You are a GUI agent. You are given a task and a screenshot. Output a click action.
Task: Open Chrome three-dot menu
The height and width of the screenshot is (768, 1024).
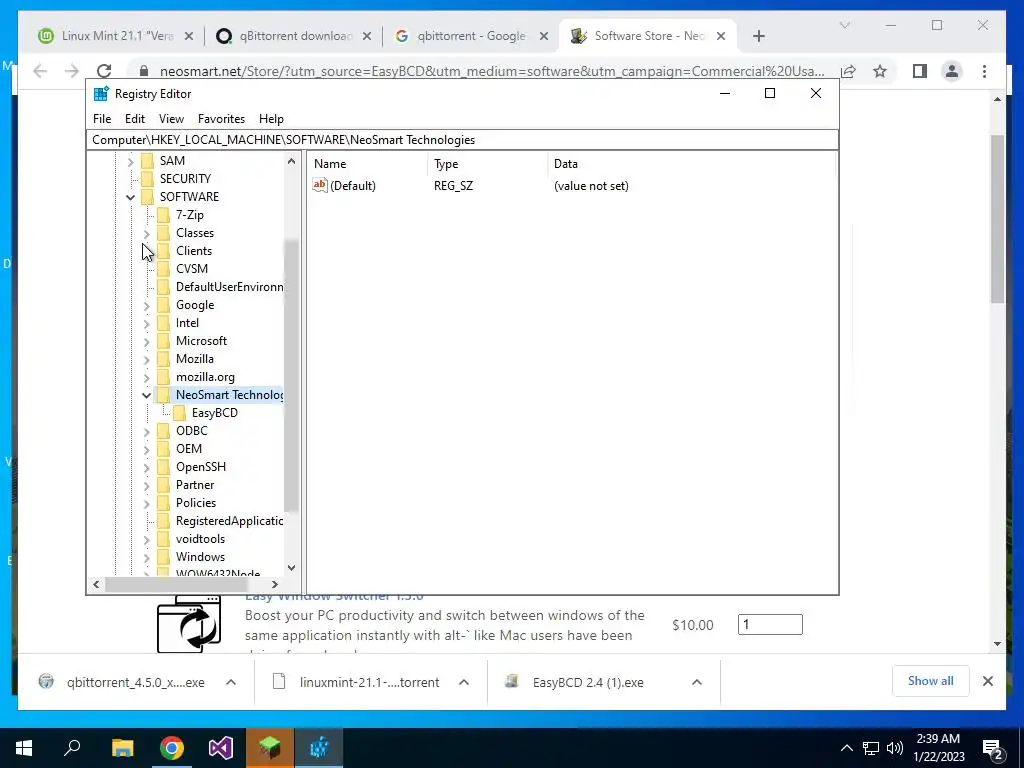coord(984,71)
